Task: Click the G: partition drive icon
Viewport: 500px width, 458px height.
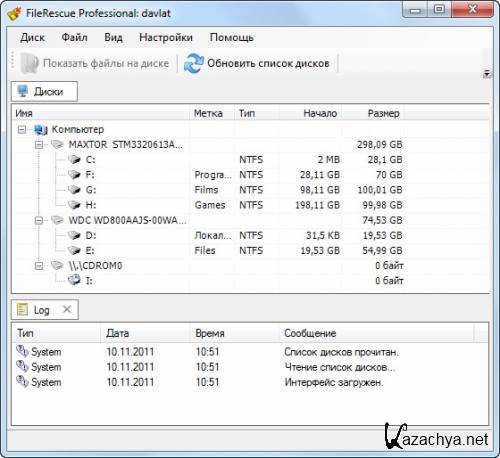Action: pyautogui.click(x=74, y=190)
